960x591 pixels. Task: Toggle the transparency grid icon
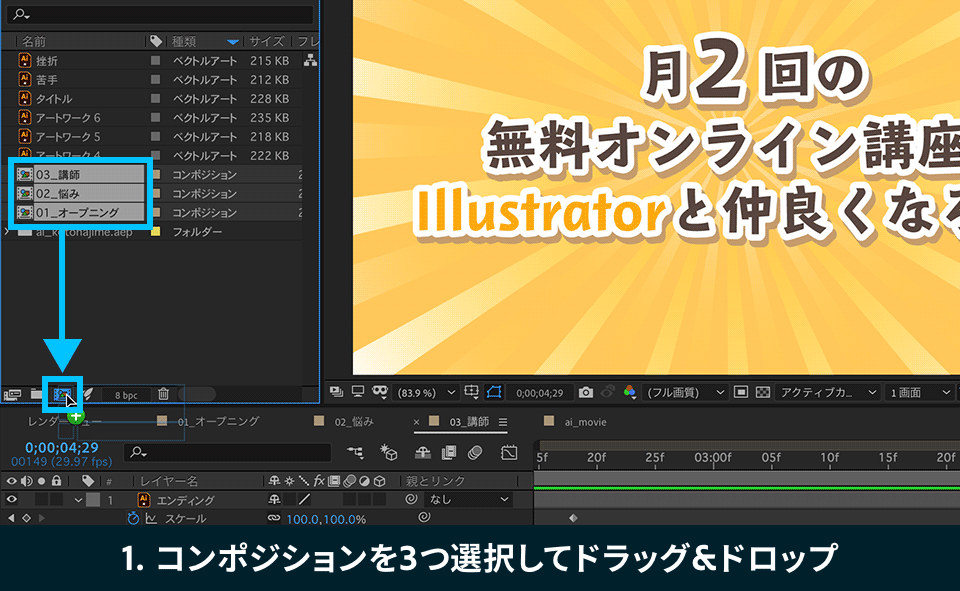(763, 392)
